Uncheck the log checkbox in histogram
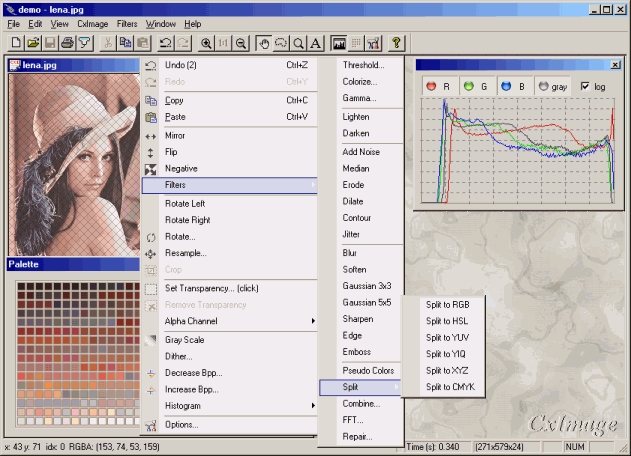 click(586, 87)
